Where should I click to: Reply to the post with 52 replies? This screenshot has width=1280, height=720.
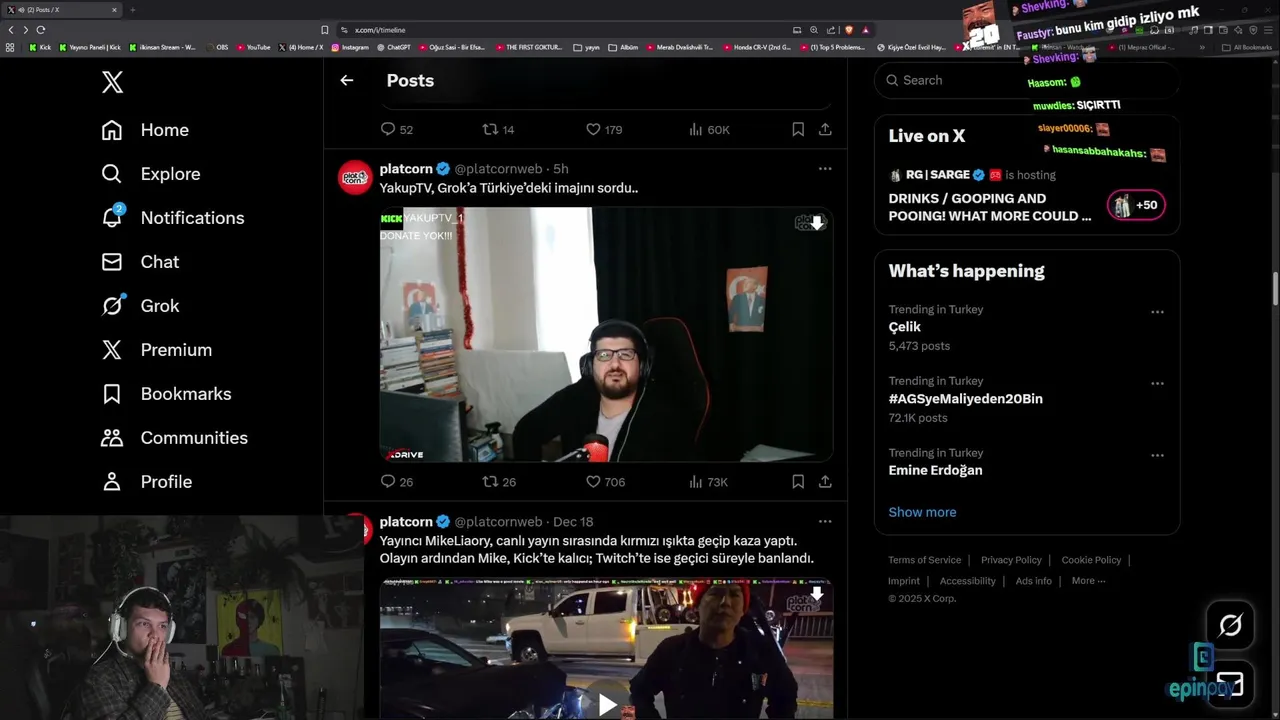tap(397, 129)
